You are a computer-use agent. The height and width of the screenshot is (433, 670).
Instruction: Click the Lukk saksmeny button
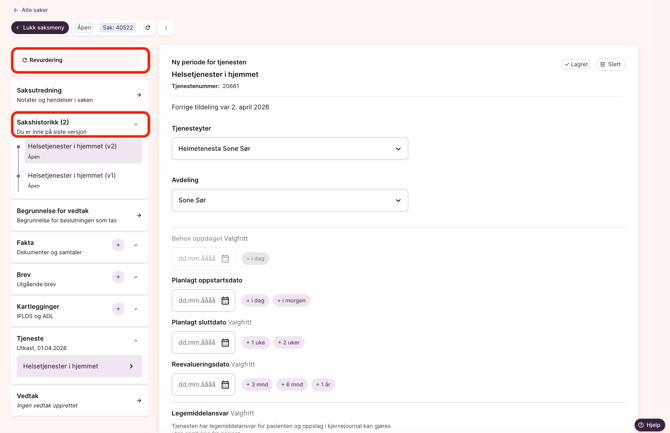40,28
